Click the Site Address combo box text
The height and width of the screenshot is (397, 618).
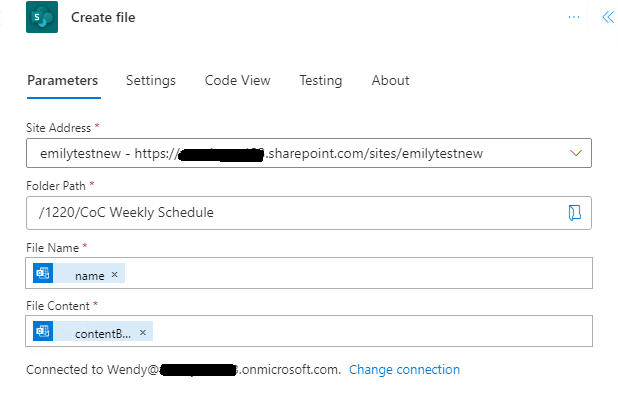click(x=261, y=153)
